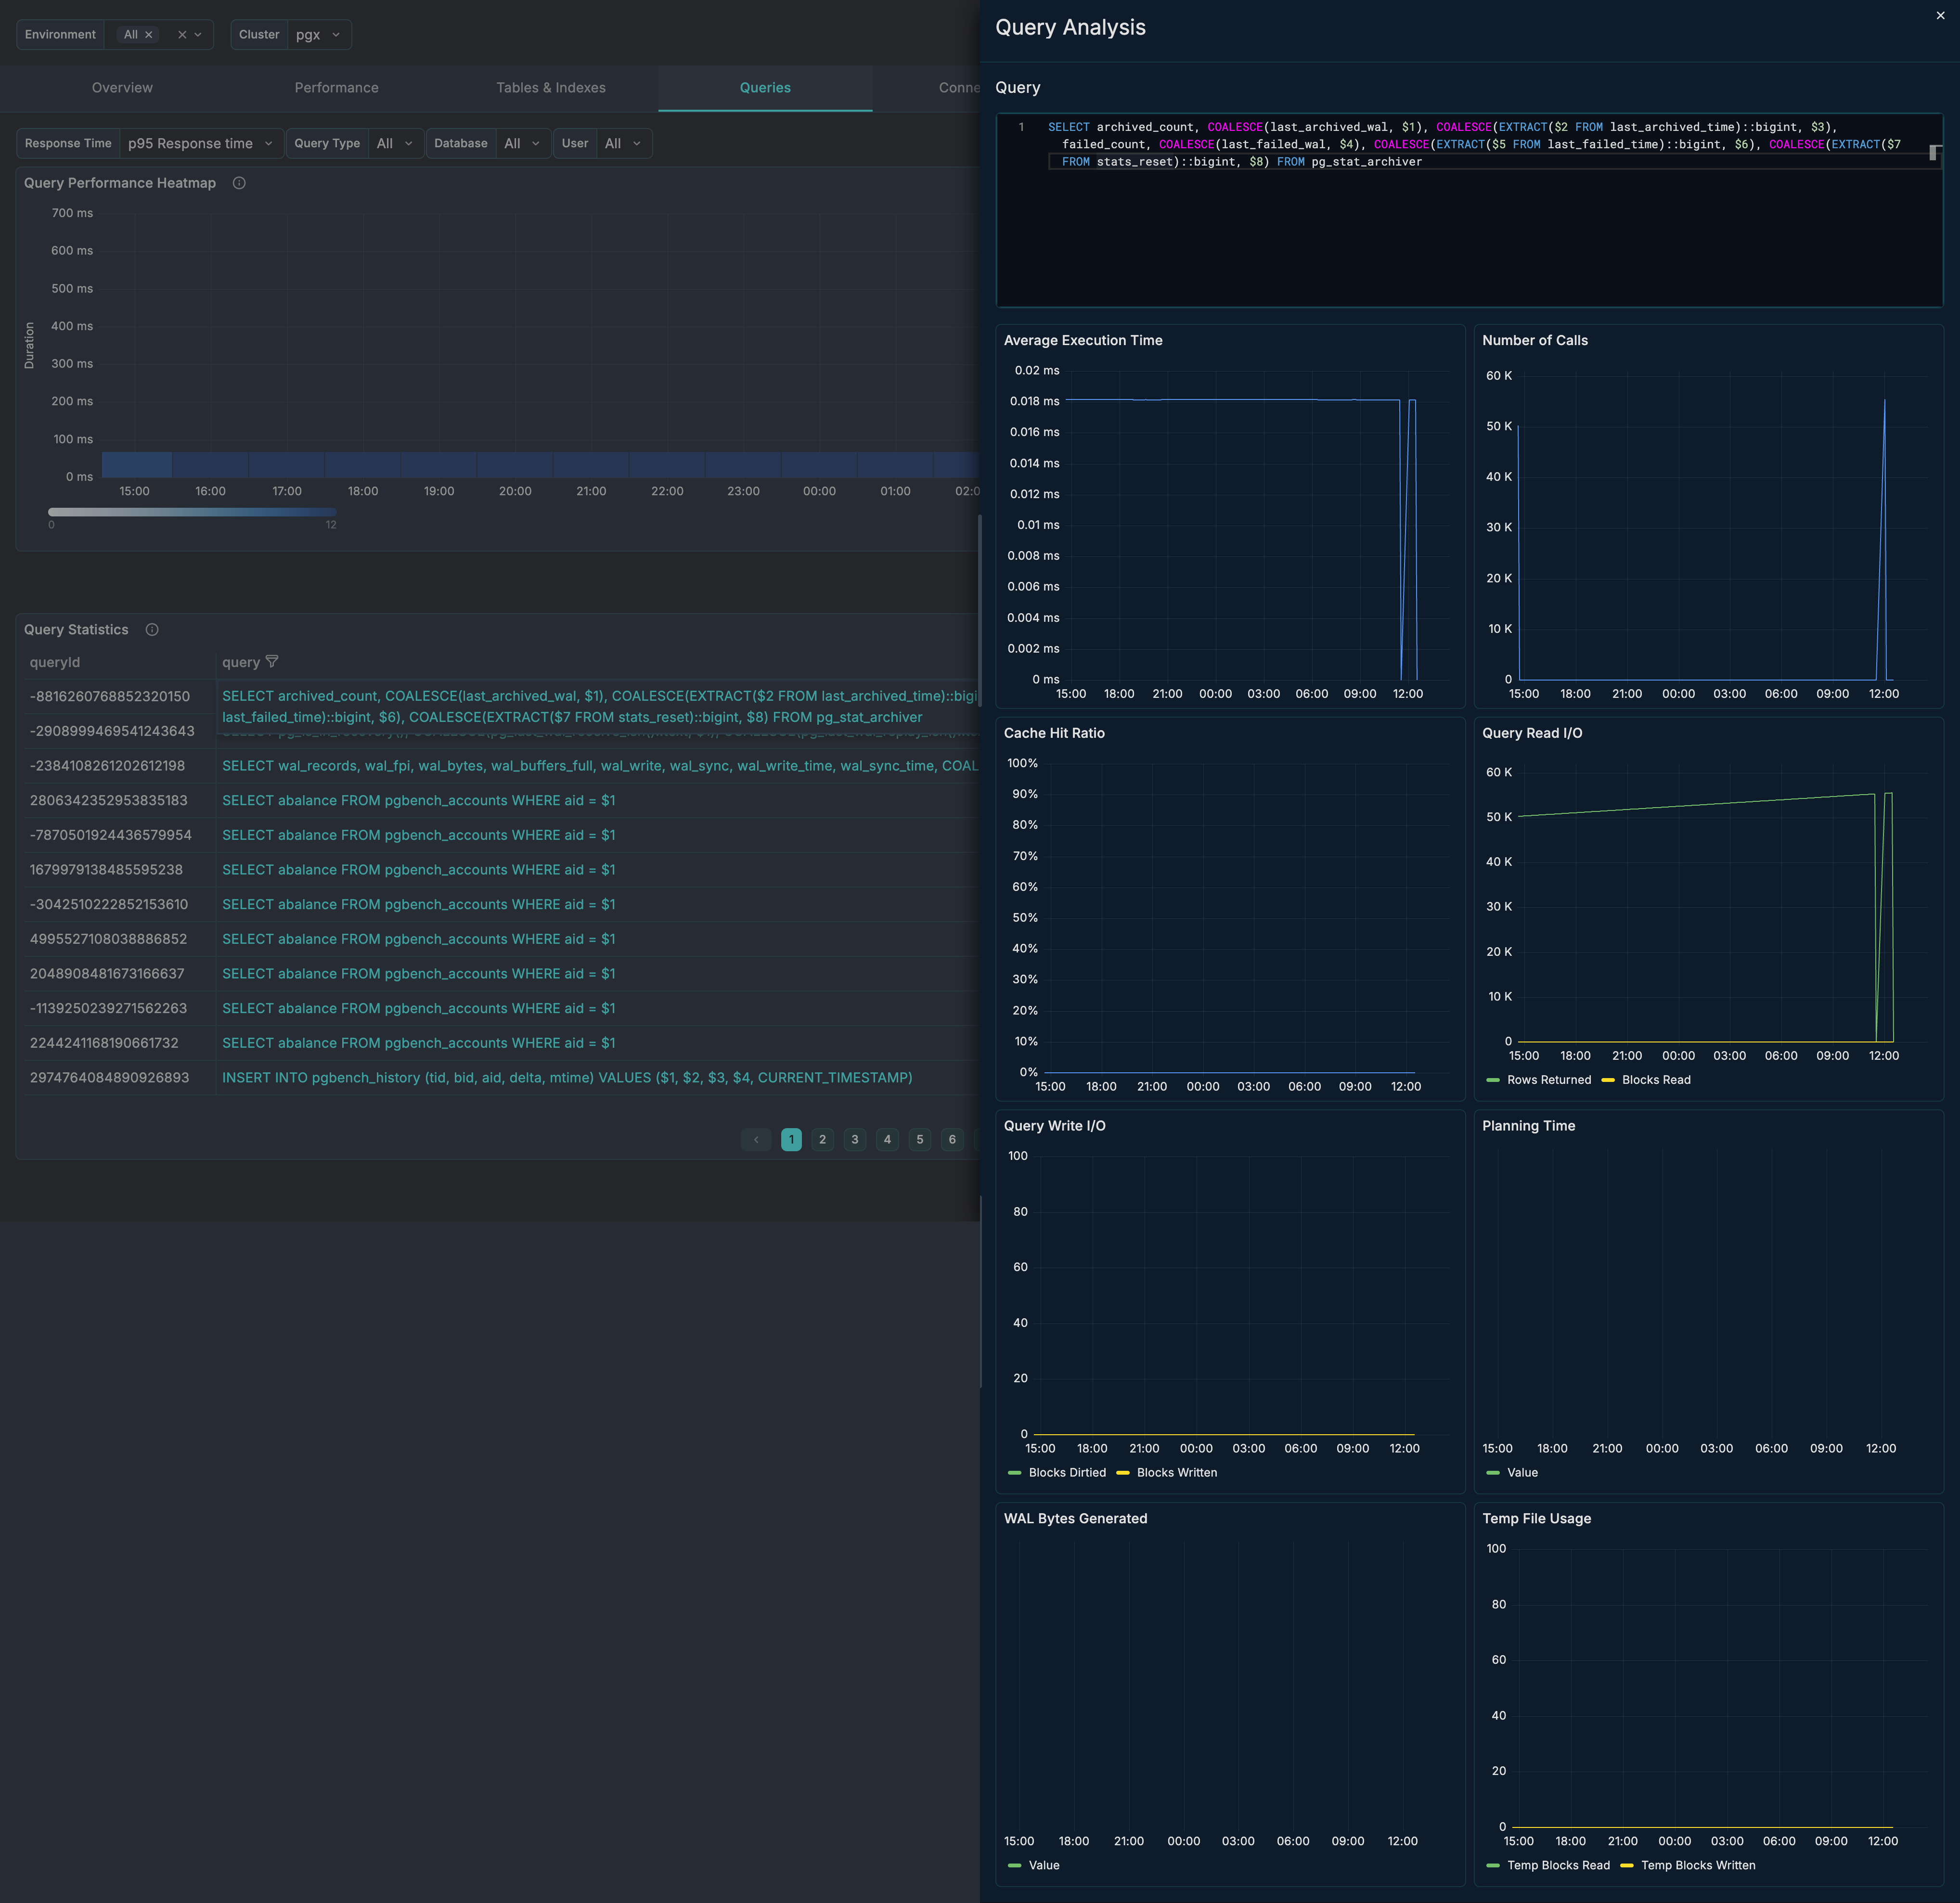Switch to the Tables & Indexes tab
This screenshot has width=1960, height=1903.
pyautogui.click(x=551, y=88)
